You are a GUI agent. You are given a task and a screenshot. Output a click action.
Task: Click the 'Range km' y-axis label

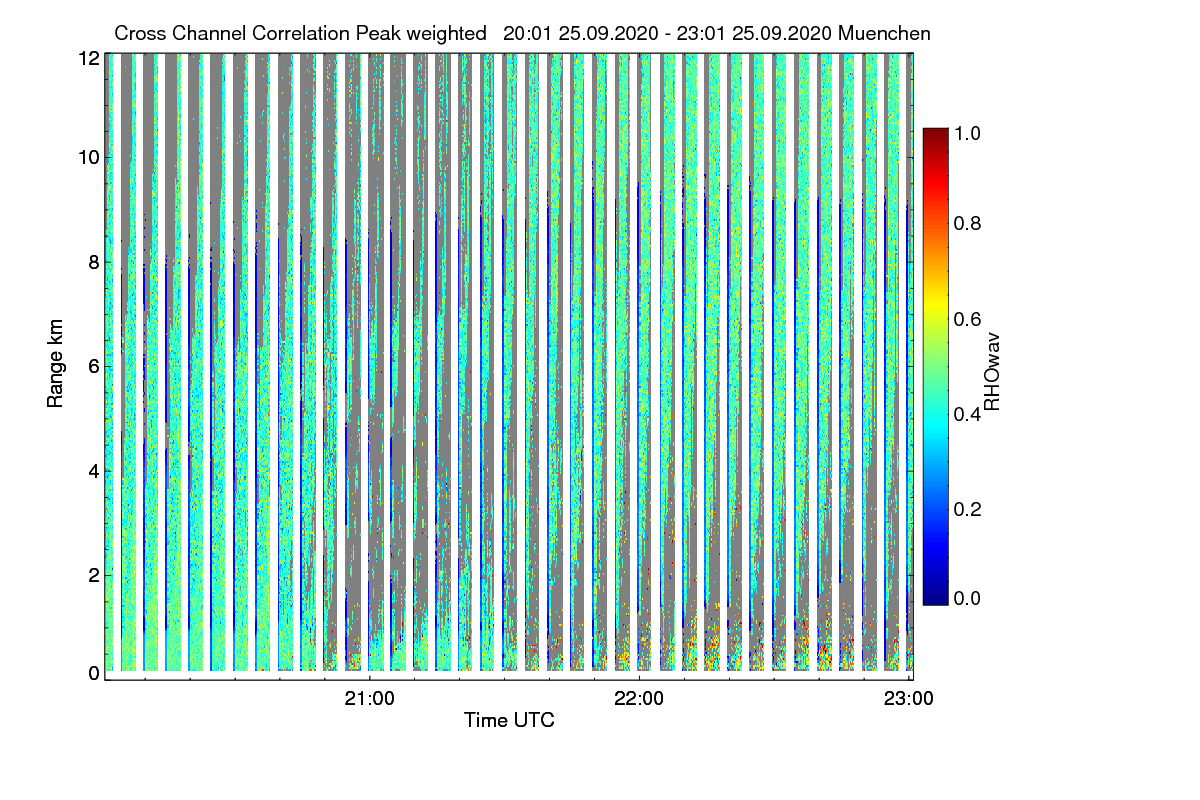pyautogui.click(x=55, y=365)
